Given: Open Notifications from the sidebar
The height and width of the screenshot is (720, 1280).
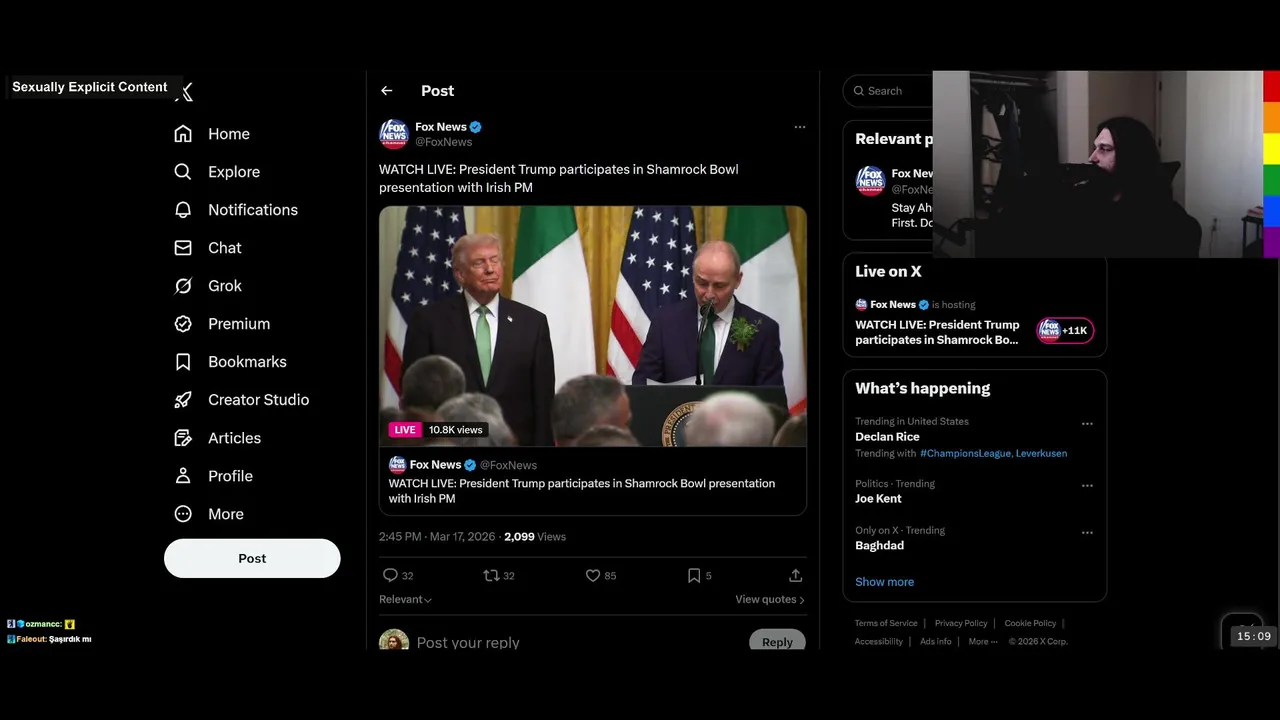Looking at the screenshot, I should (x=183, y=210).
